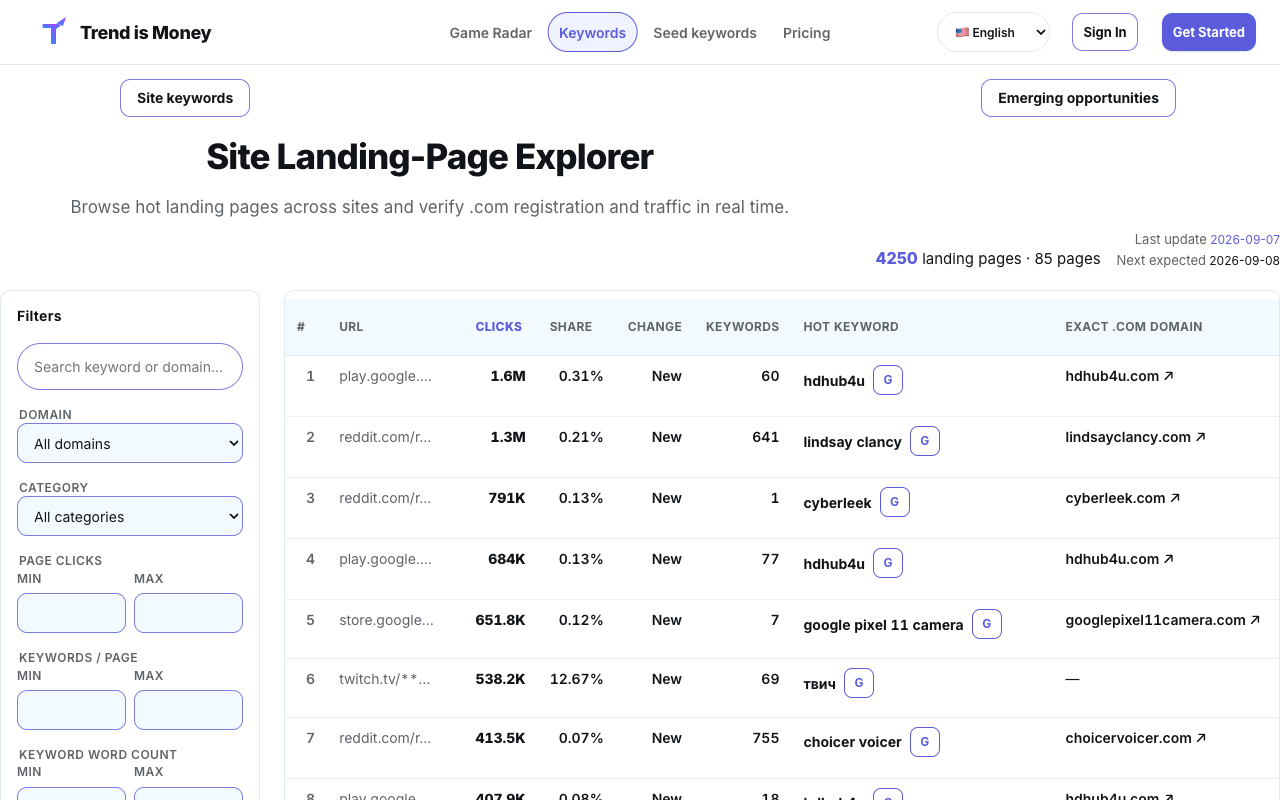Open the Pricing page link
The height and width of the screenshot is (800, 1280).
807,32
